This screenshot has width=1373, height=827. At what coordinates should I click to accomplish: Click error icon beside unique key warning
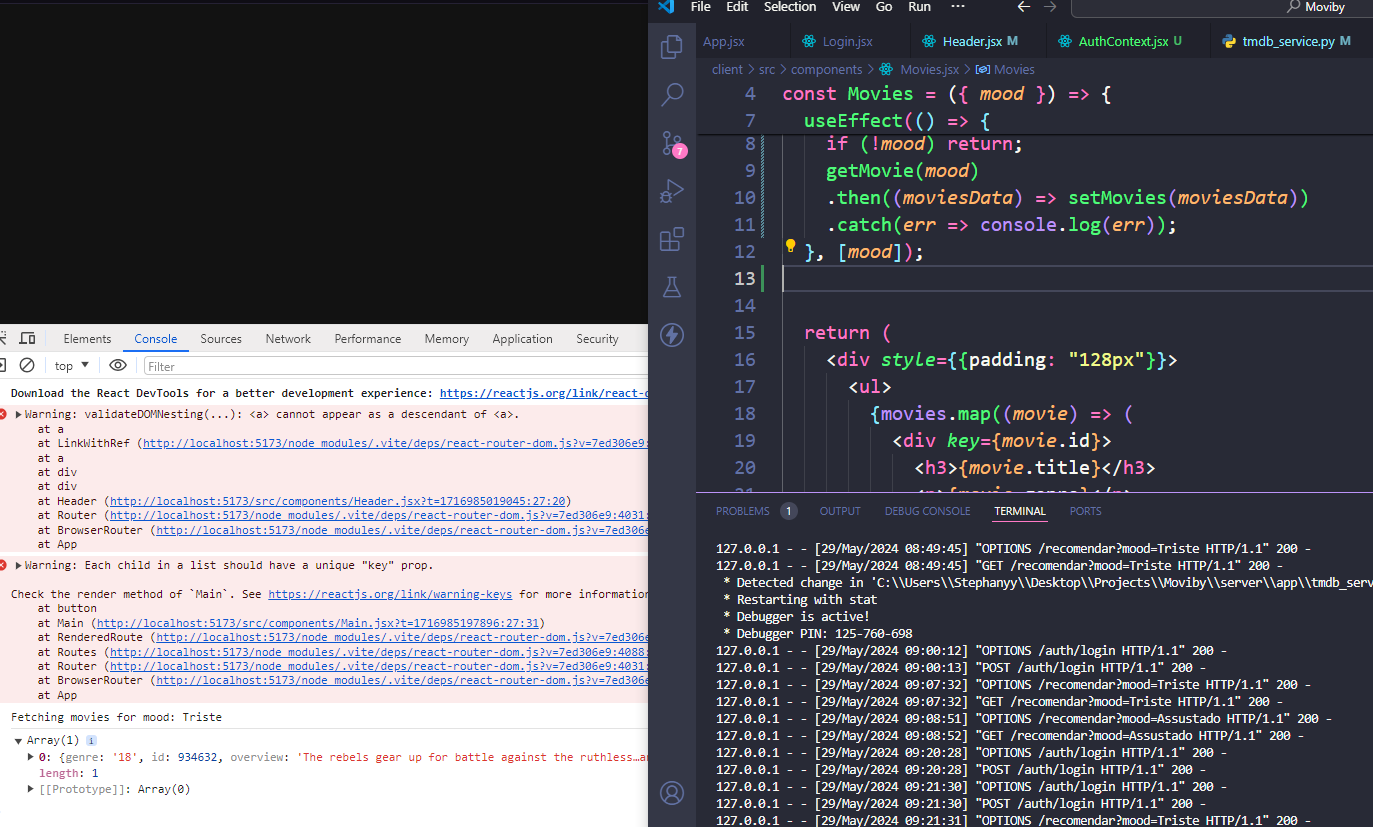(x=4, y=565)
